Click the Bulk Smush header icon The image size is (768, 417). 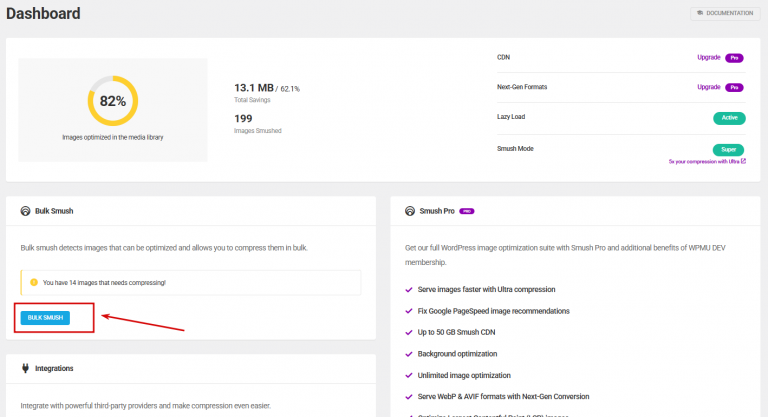point(25,211)
